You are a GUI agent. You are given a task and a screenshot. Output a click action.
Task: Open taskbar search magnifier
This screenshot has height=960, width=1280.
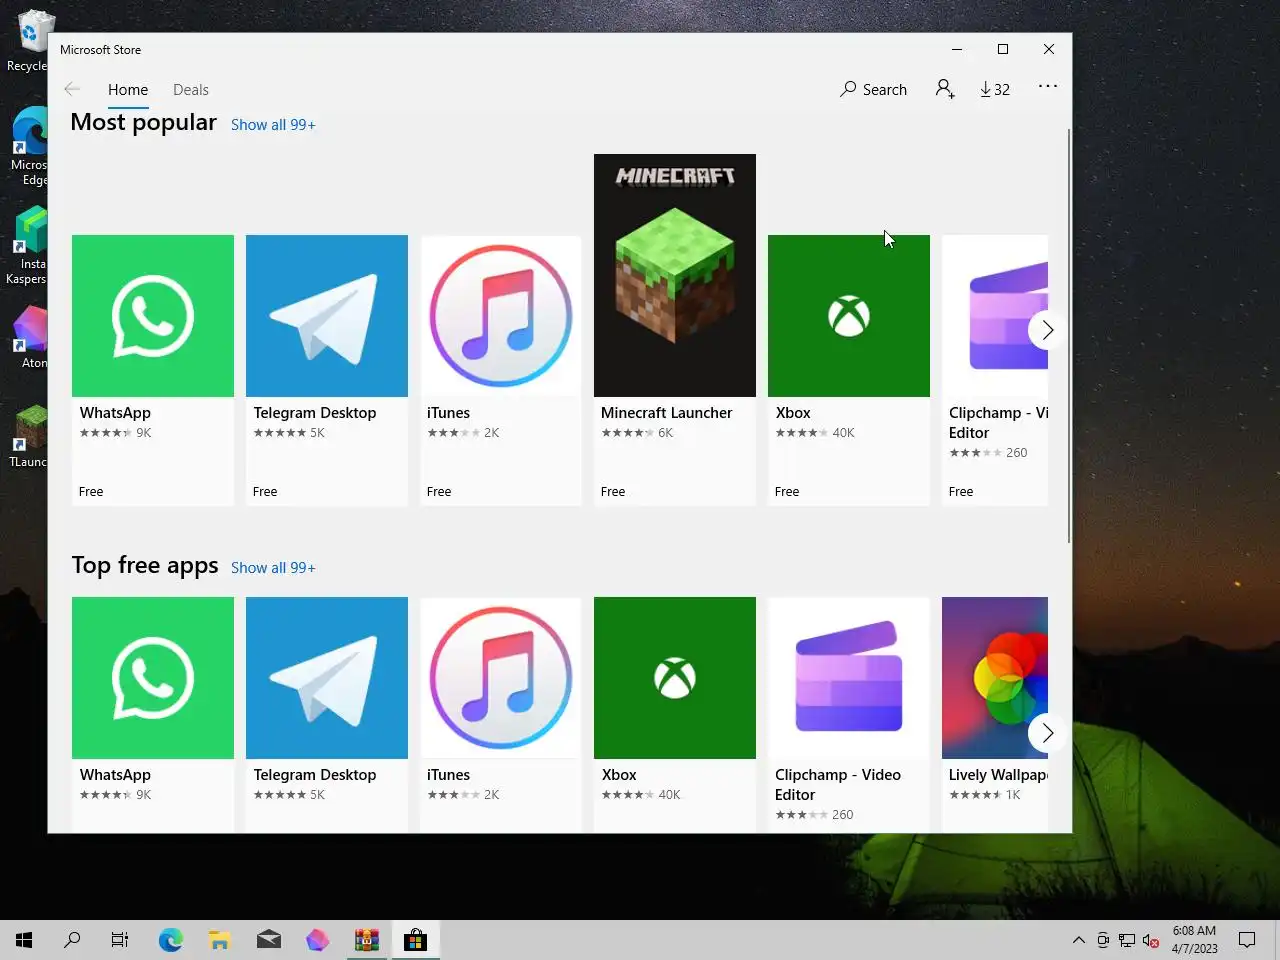[x=72, y=940]
